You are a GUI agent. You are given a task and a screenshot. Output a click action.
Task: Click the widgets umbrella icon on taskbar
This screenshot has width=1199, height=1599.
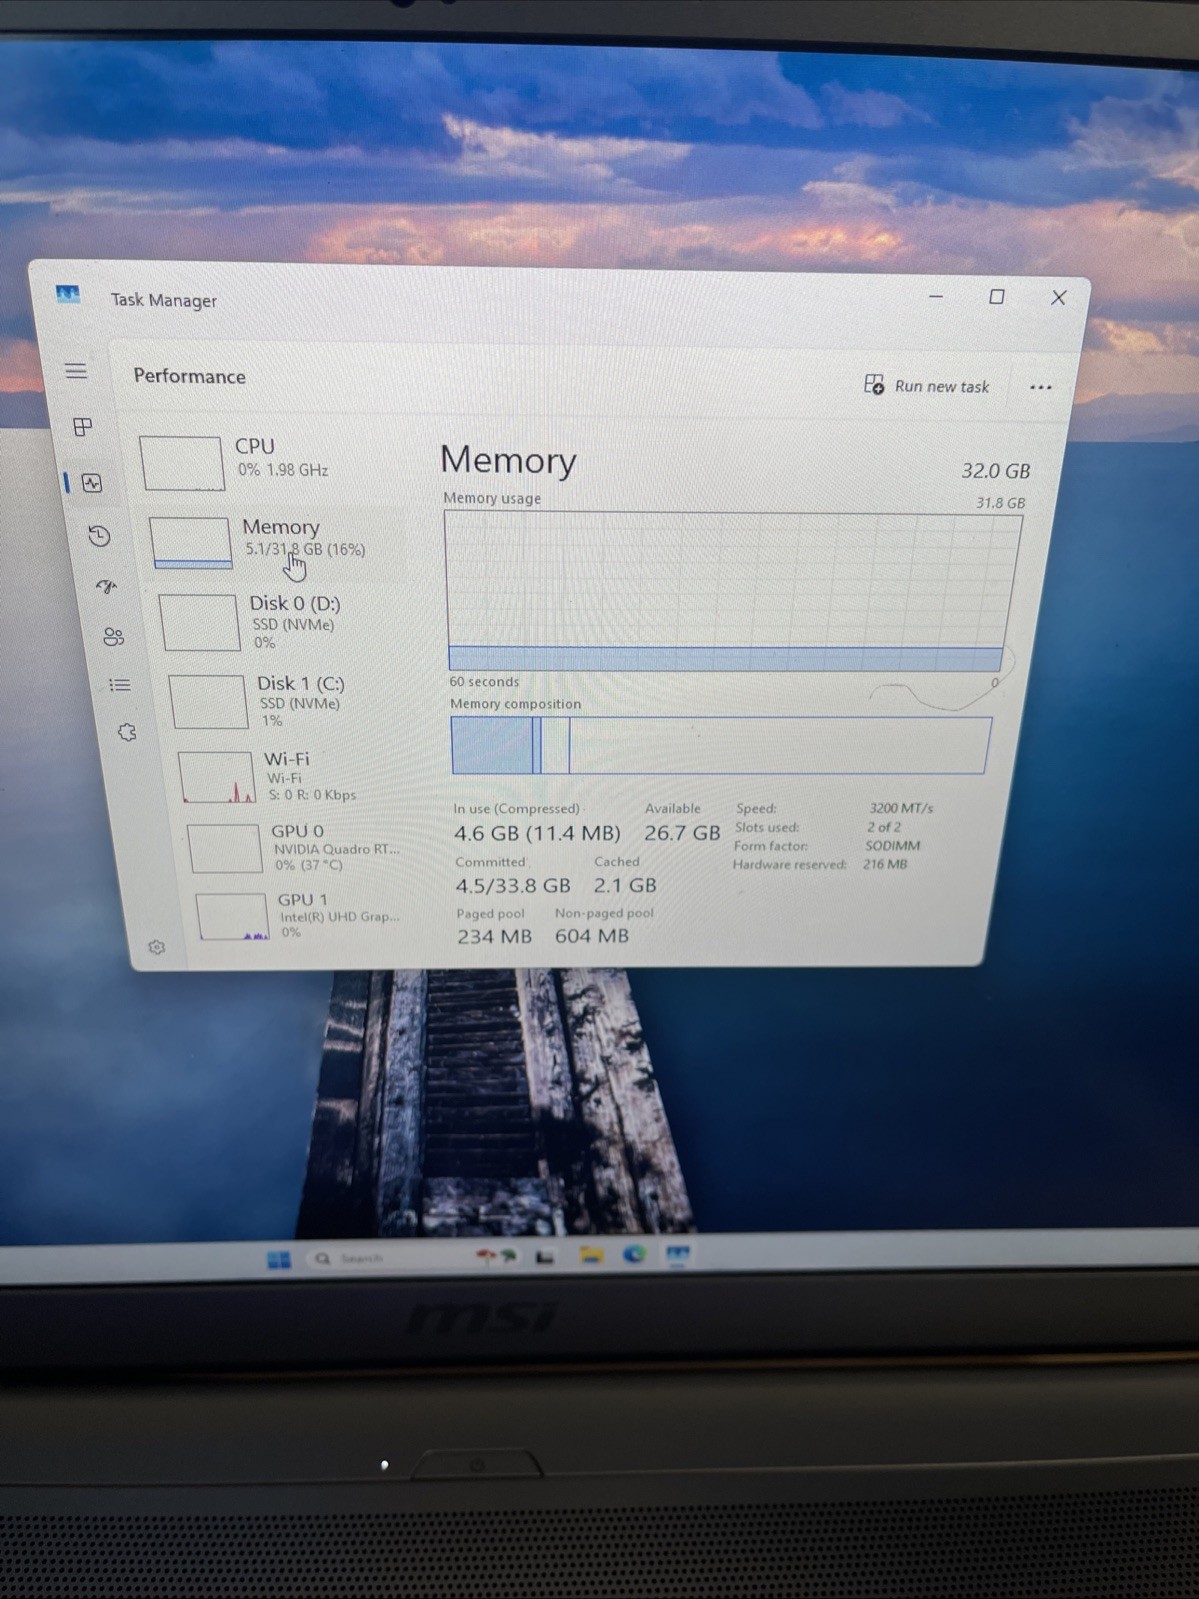pyautogui.click(x=496, y=1257)
